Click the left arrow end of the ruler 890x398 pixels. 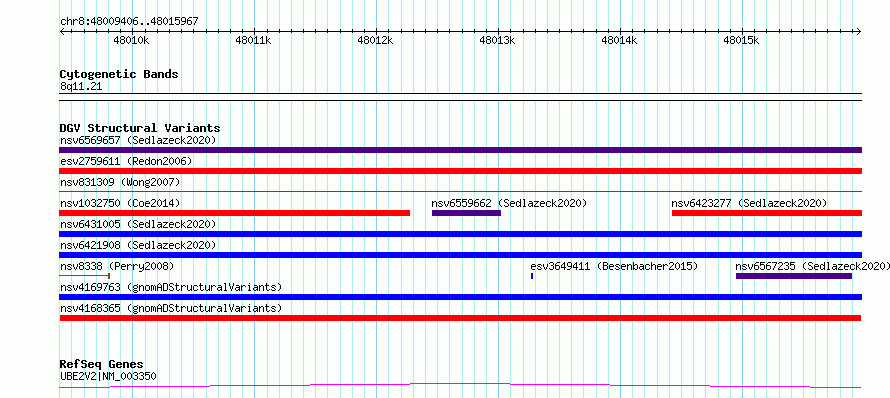click(x=62, y=31)
